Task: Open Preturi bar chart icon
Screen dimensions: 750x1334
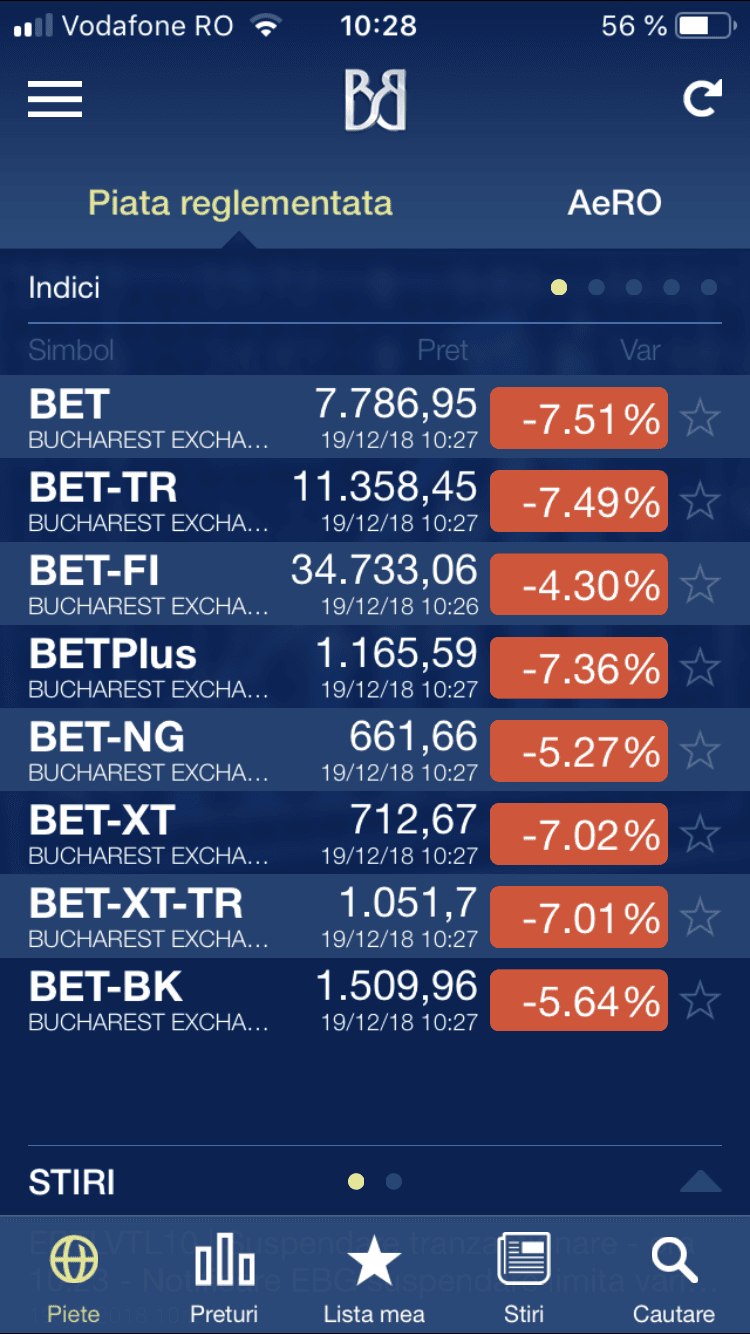Action: 224,1259
